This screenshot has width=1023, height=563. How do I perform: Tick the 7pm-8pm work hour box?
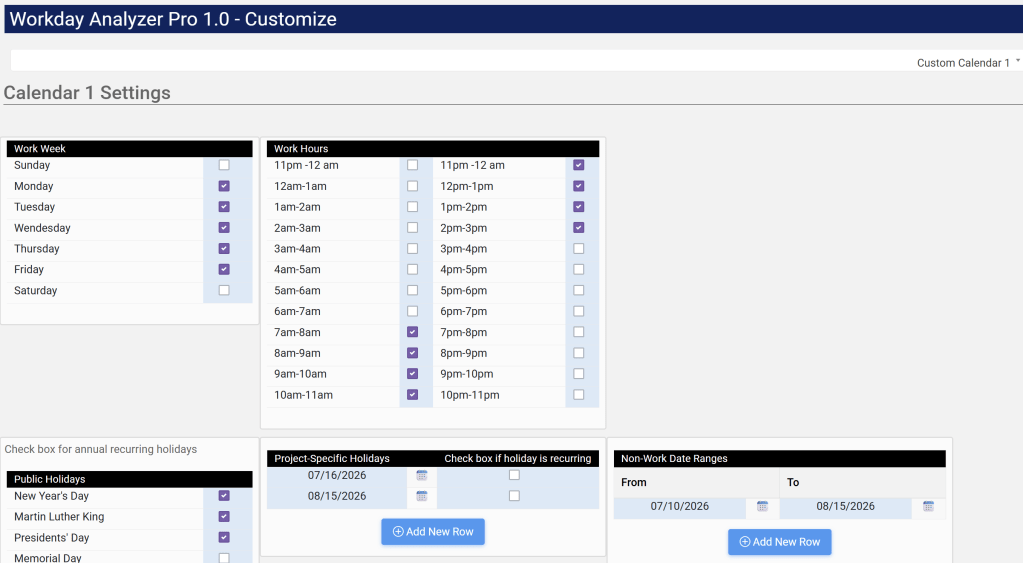(x=579, y=332)
